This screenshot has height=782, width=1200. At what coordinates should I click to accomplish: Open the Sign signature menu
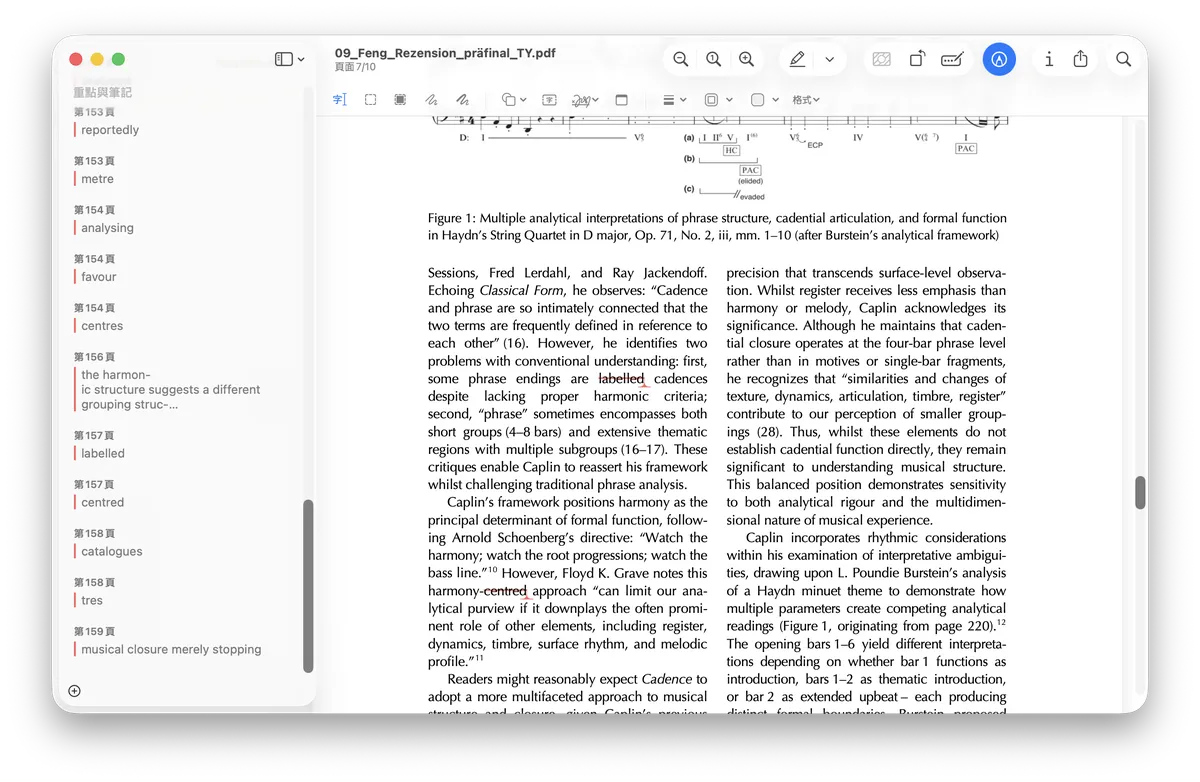[585, 100]
